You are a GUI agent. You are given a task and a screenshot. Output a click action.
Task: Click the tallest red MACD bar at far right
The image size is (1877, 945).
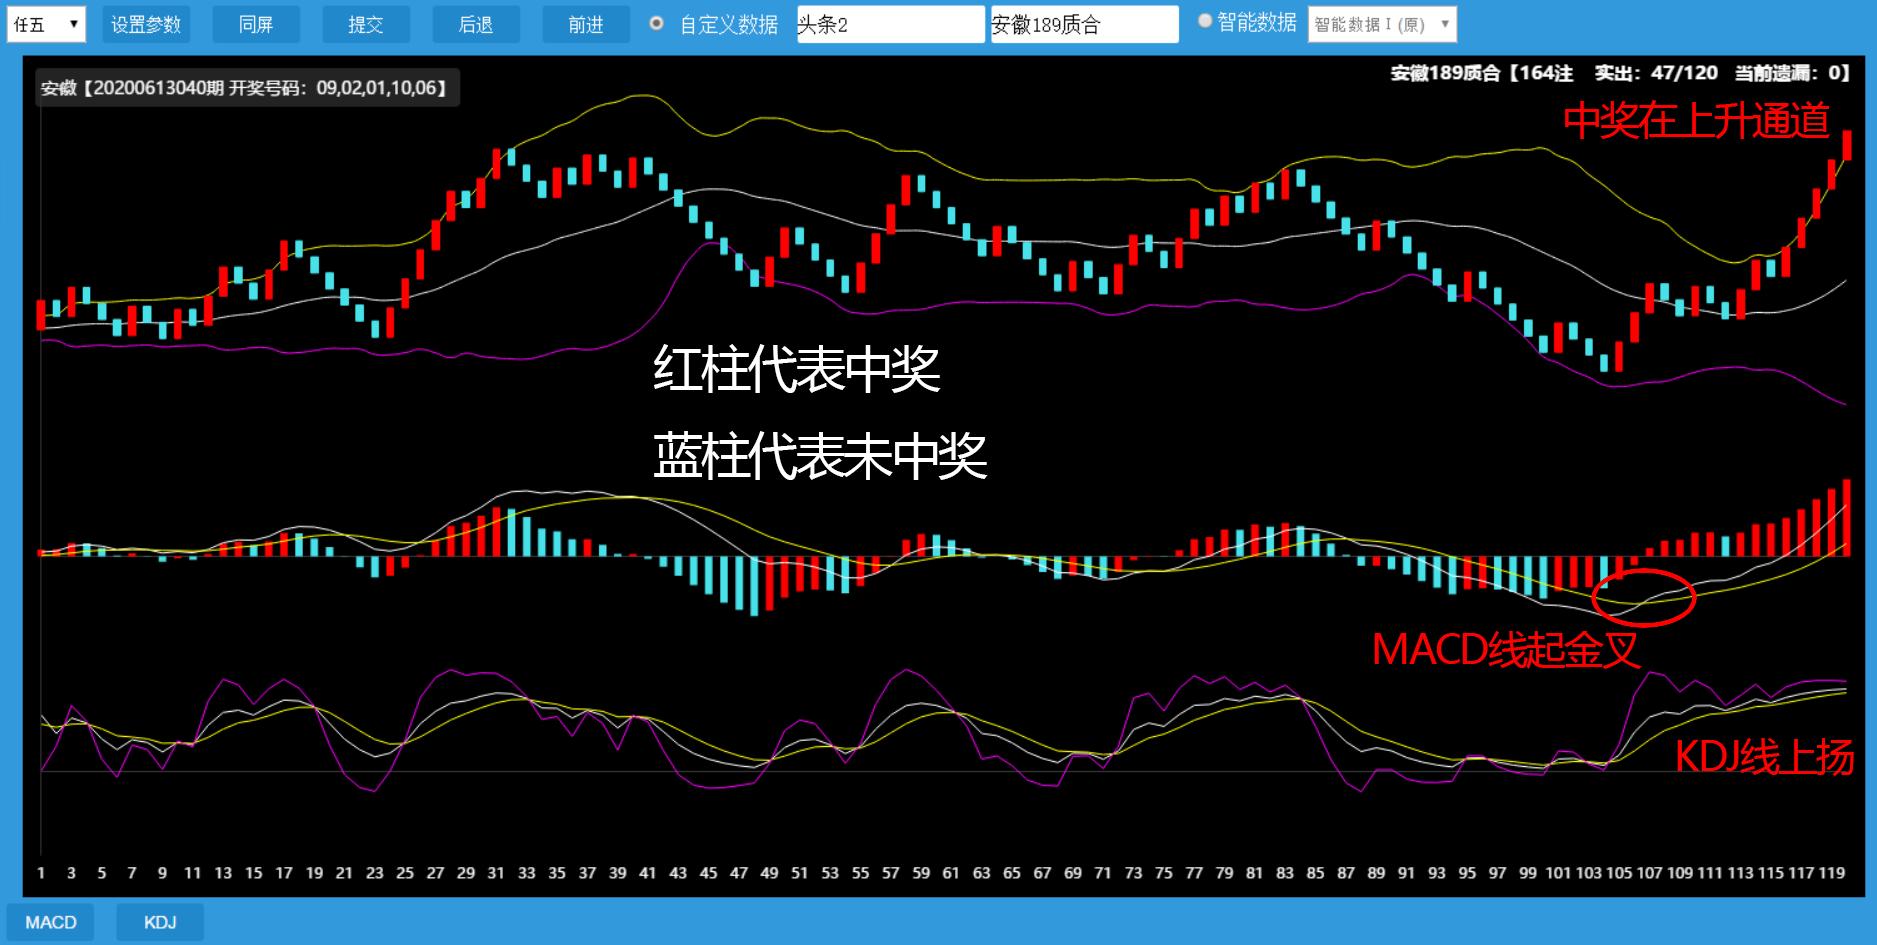(x=1847, y=518)
